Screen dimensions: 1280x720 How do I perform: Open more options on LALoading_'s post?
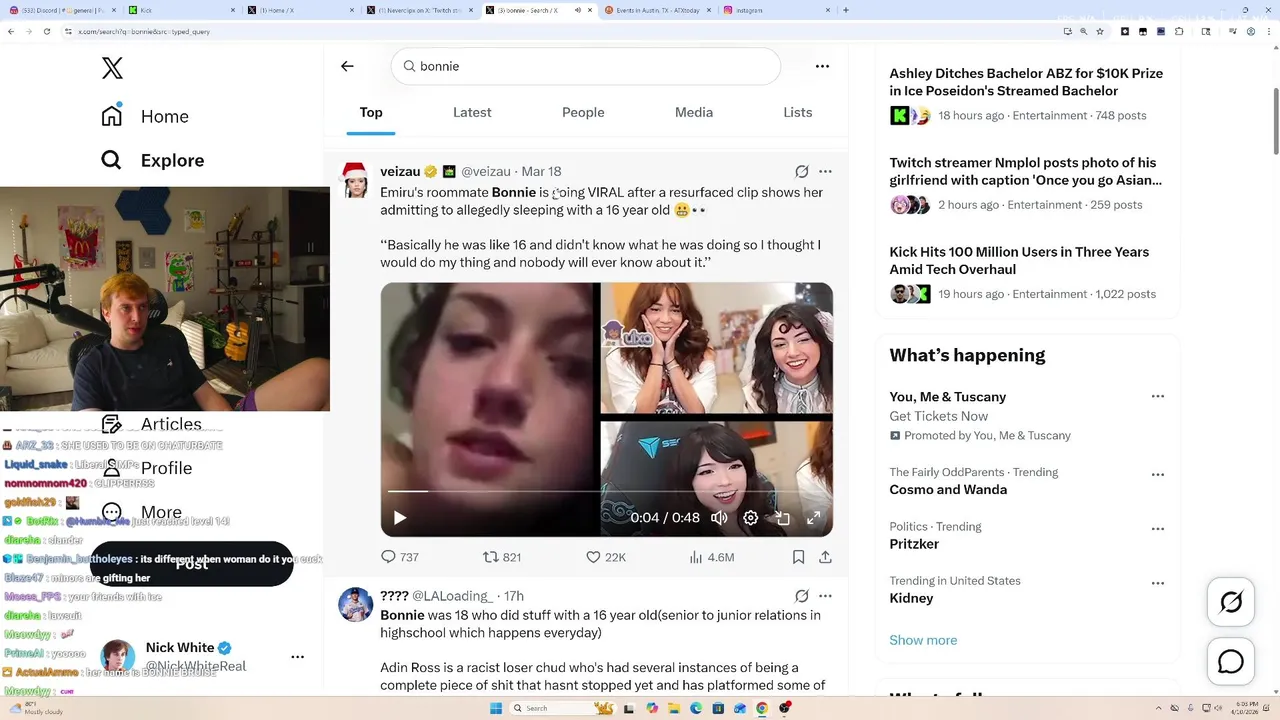tap(825, 595)
